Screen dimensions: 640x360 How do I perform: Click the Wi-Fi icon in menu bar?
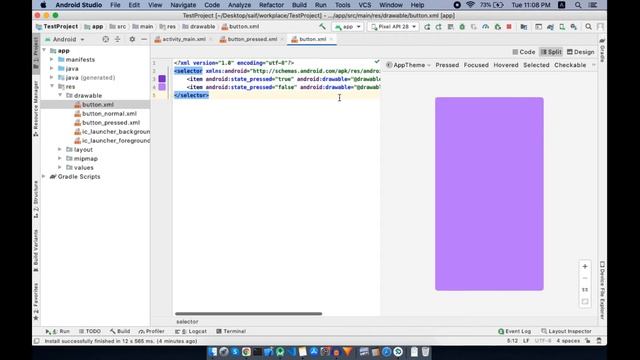(x=470, y=5)
